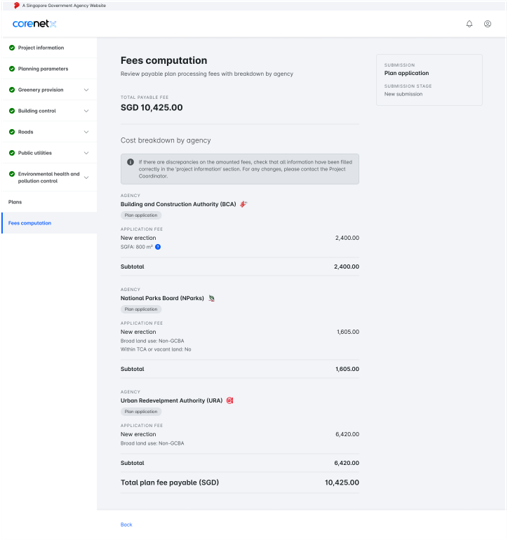This screenshot has width=508, height=540.
Task: Click the green check beside Planning parameters
Action: click(x=12, y=69)
